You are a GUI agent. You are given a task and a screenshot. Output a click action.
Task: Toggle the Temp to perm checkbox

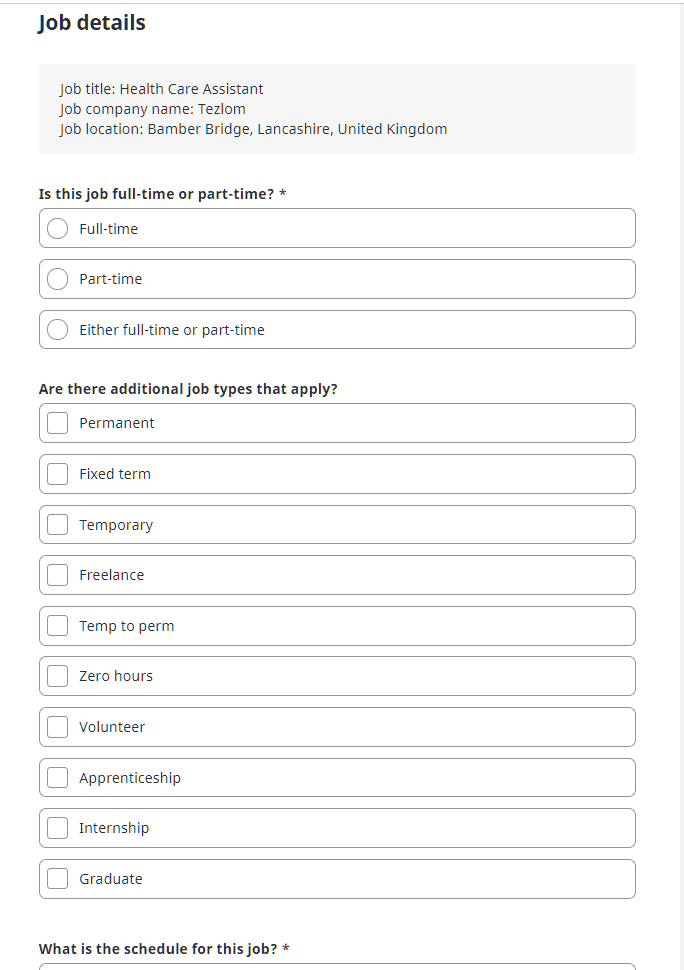click(x=58, y=626)
